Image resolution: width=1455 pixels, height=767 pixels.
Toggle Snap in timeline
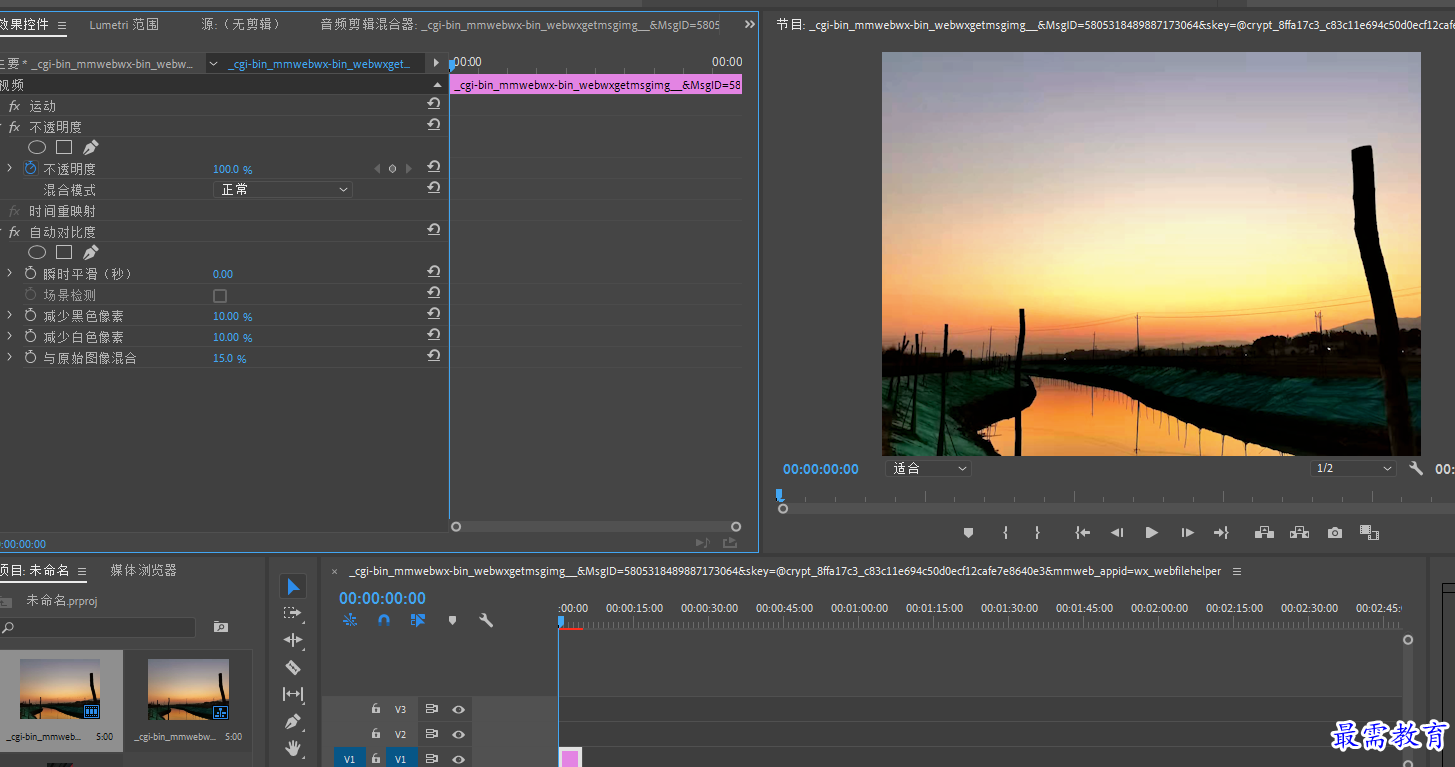[x=384, y=620]
